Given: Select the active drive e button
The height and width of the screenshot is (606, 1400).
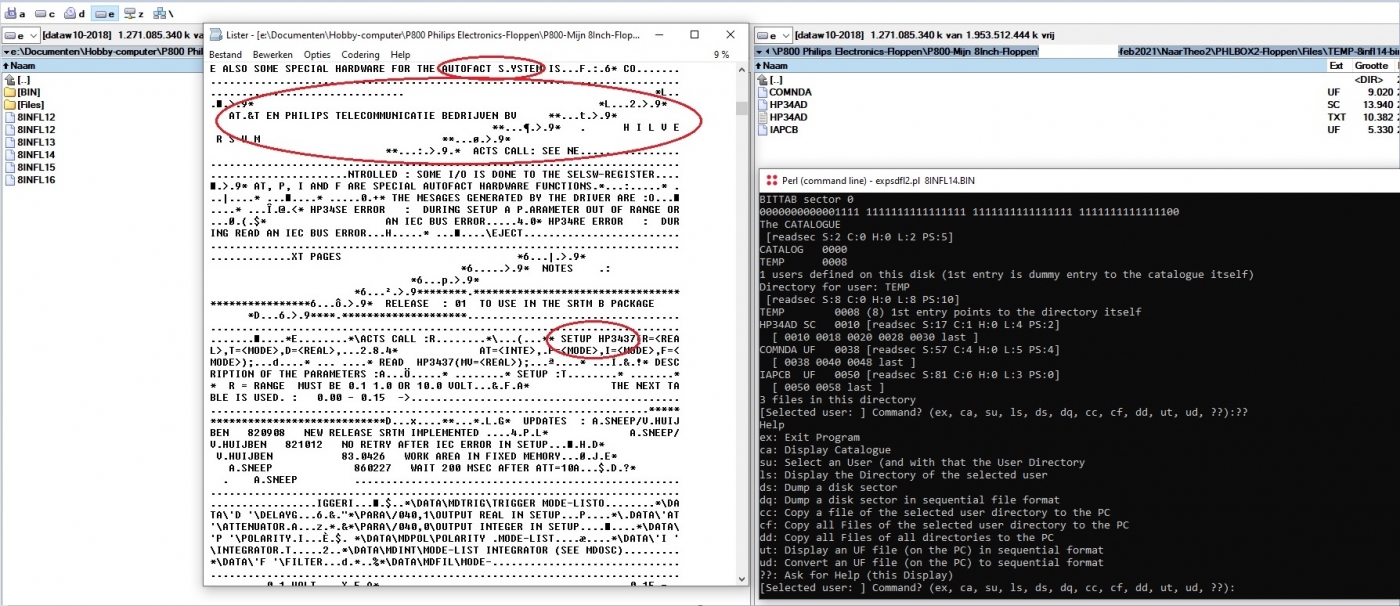Looking at the screenshot, I should tap(104, 14).
